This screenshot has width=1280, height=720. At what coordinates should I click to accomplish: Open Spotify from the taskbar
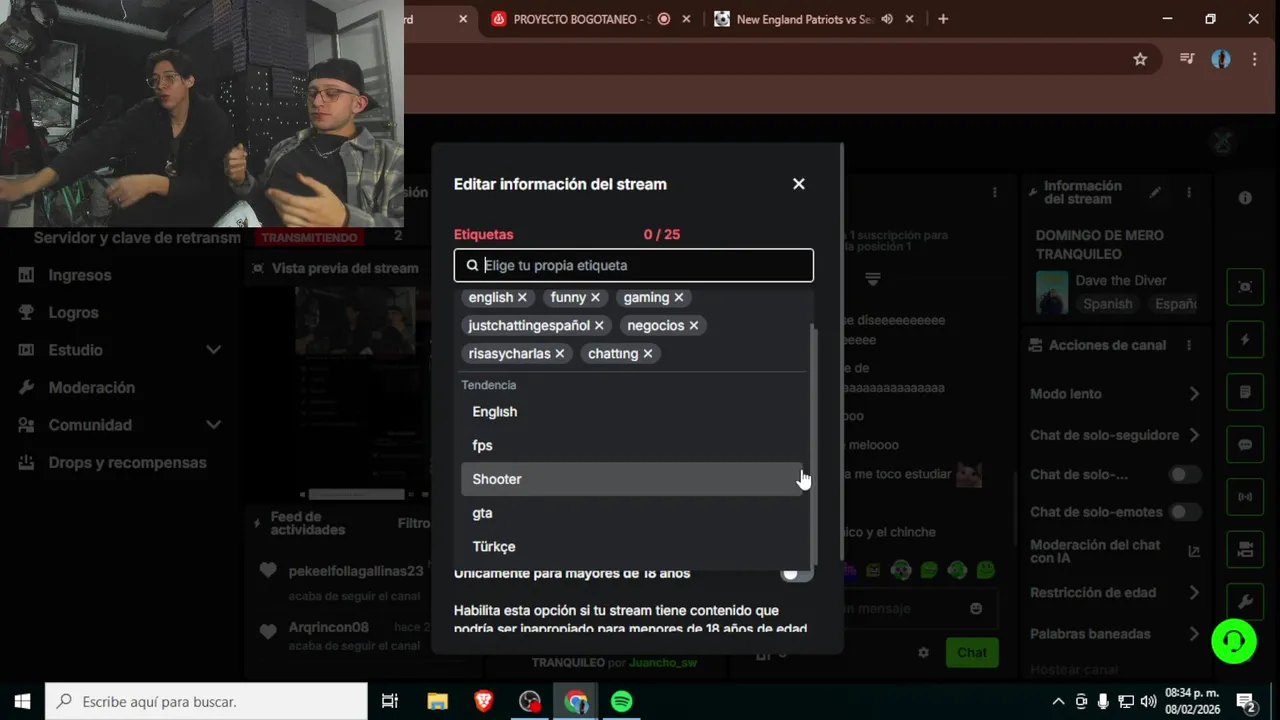pyautogui.click(x=621, y=702)
